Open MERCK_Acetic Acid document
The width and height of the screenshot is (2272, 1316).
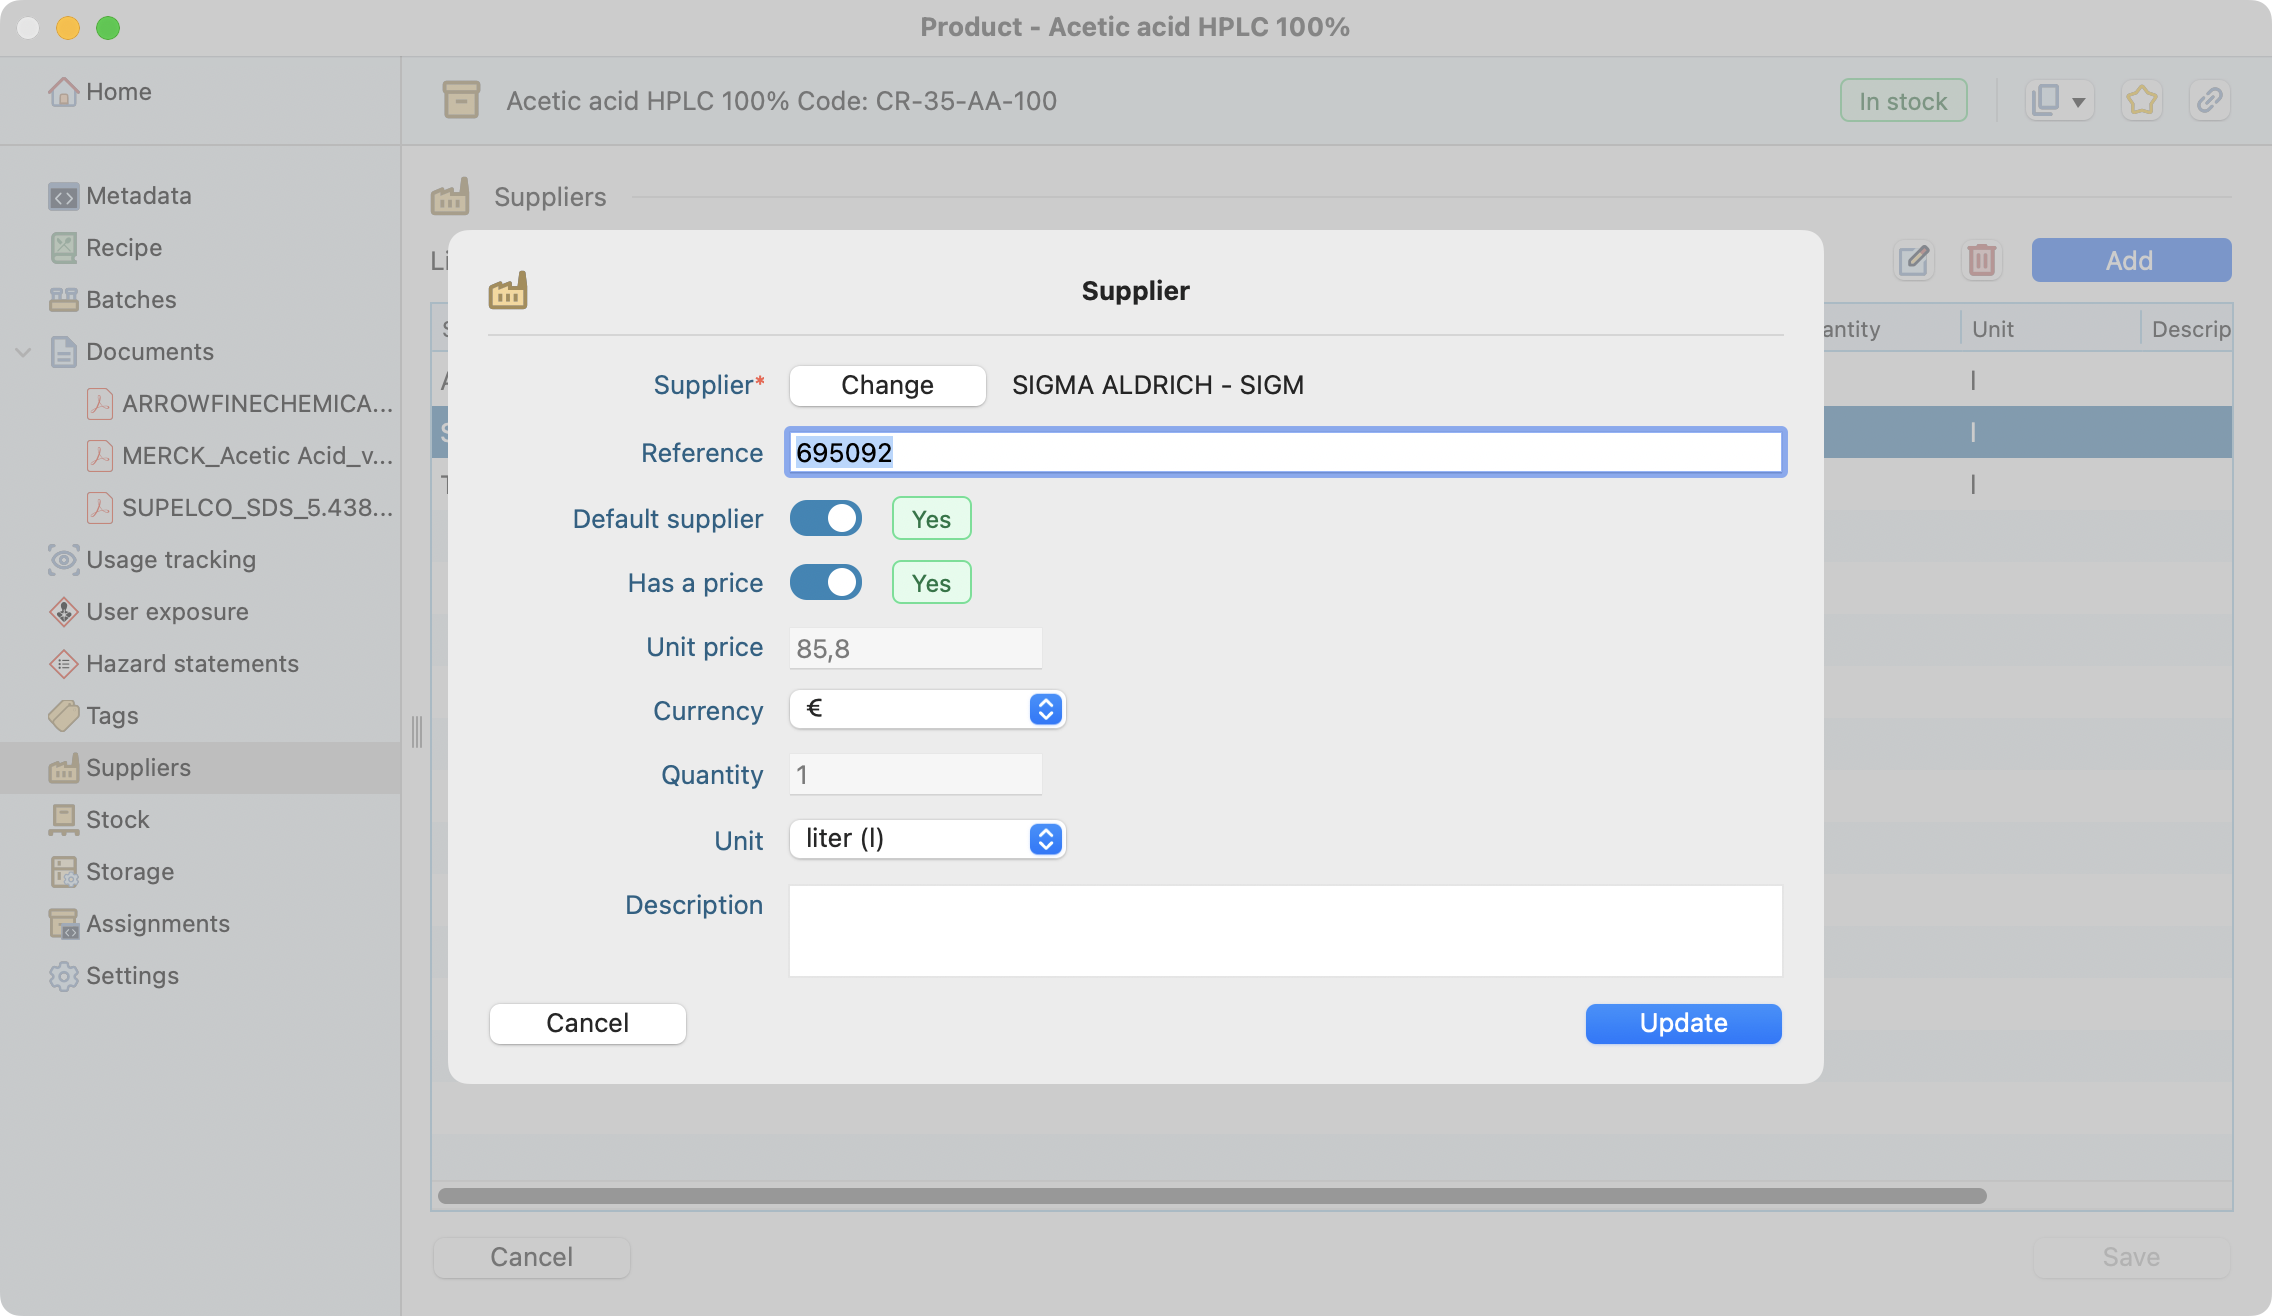(256, 456)
